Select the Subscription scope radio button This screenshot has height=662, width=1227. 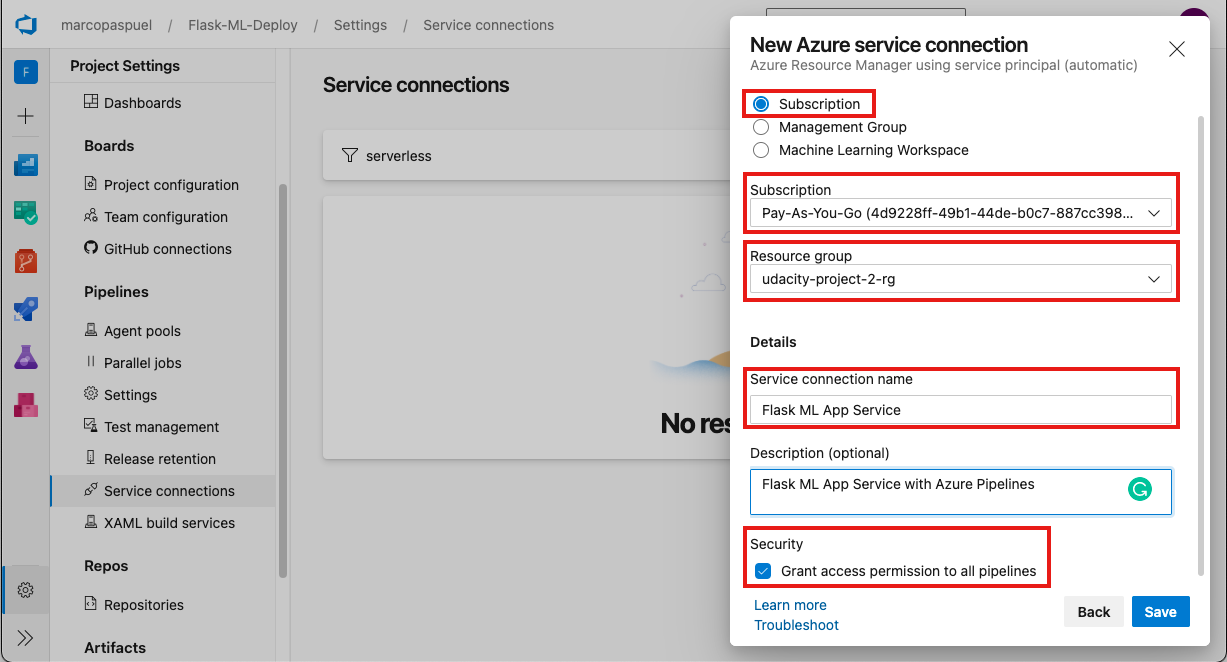(761, 104)
